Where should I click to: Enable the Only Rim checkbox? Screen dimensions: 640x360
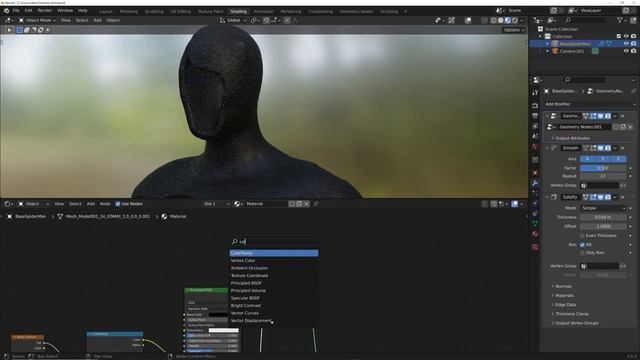point(582,253)
